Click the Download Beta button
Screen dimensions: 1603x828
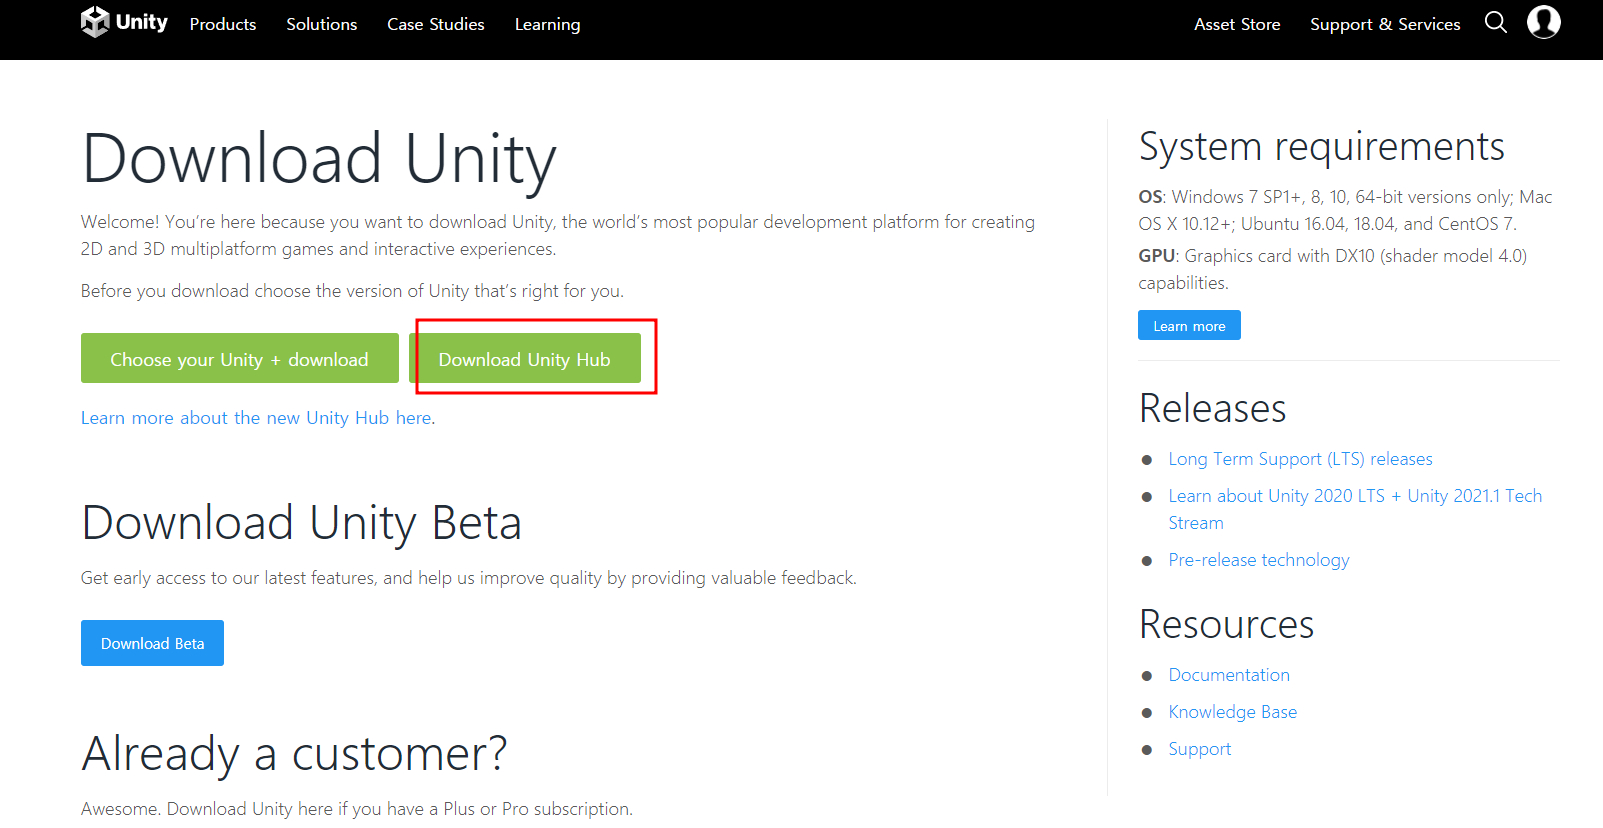(152, 643)
